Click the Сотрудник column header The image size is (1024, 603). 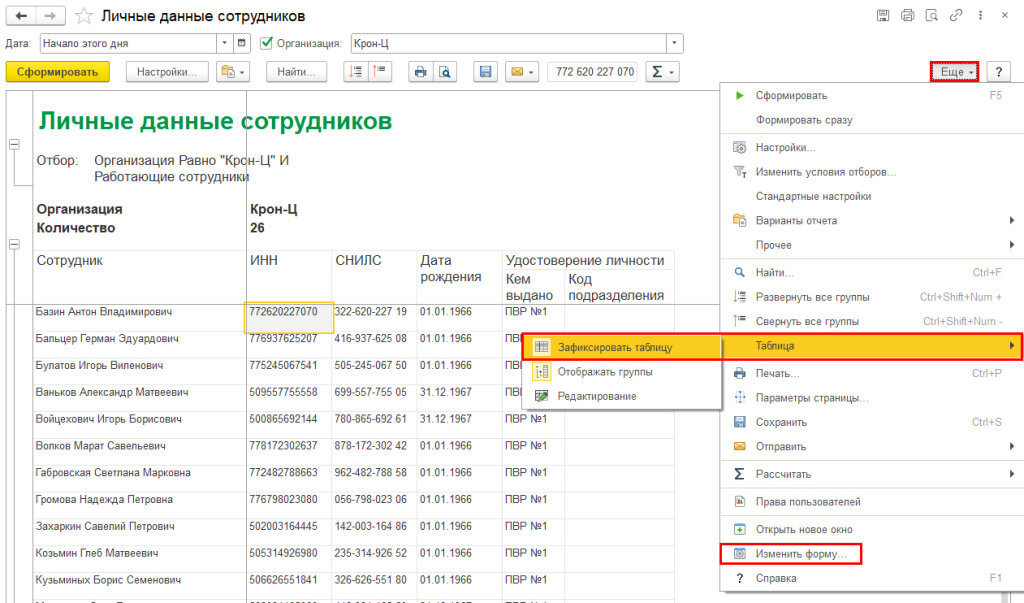[x=69, y=260]
